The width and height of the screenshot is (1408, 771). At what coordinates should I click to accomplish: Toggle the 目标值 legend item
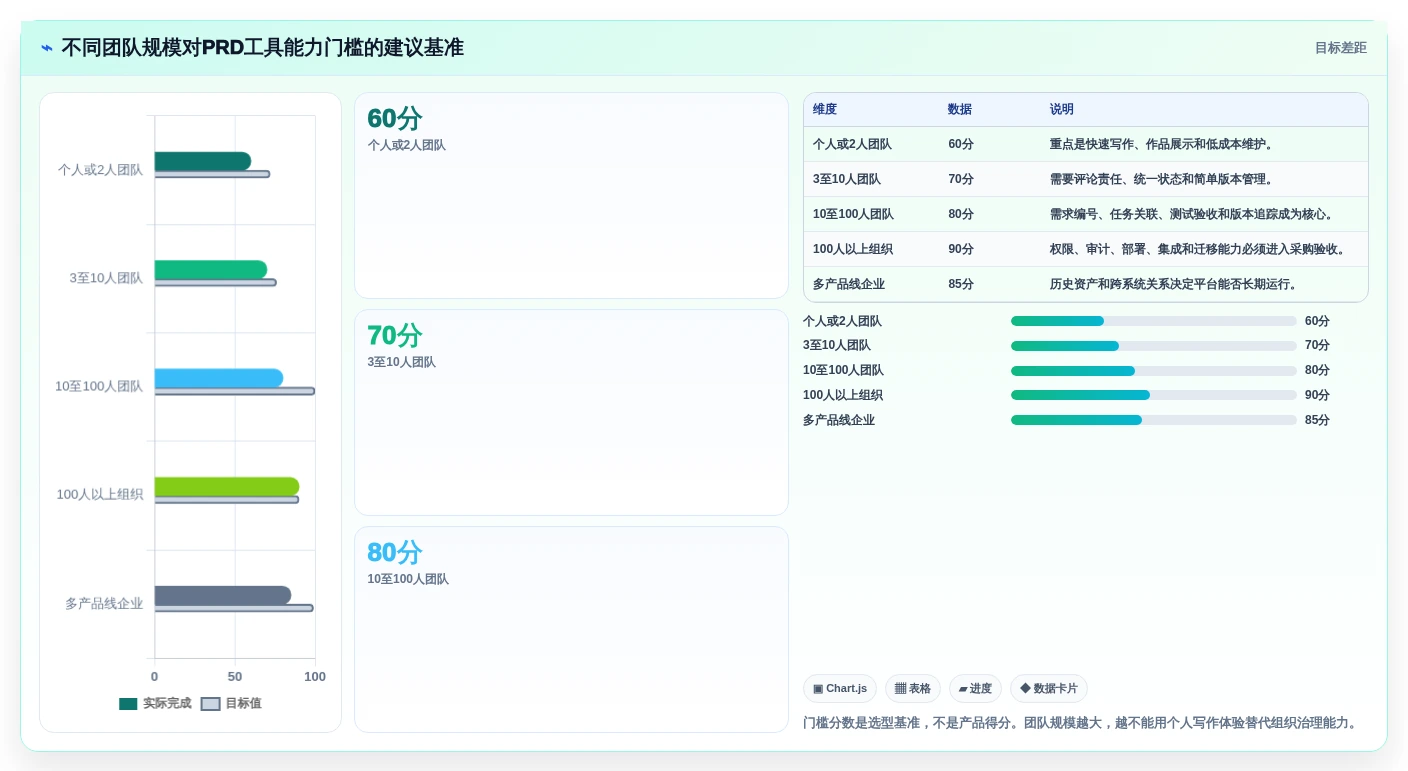point(231,704)
